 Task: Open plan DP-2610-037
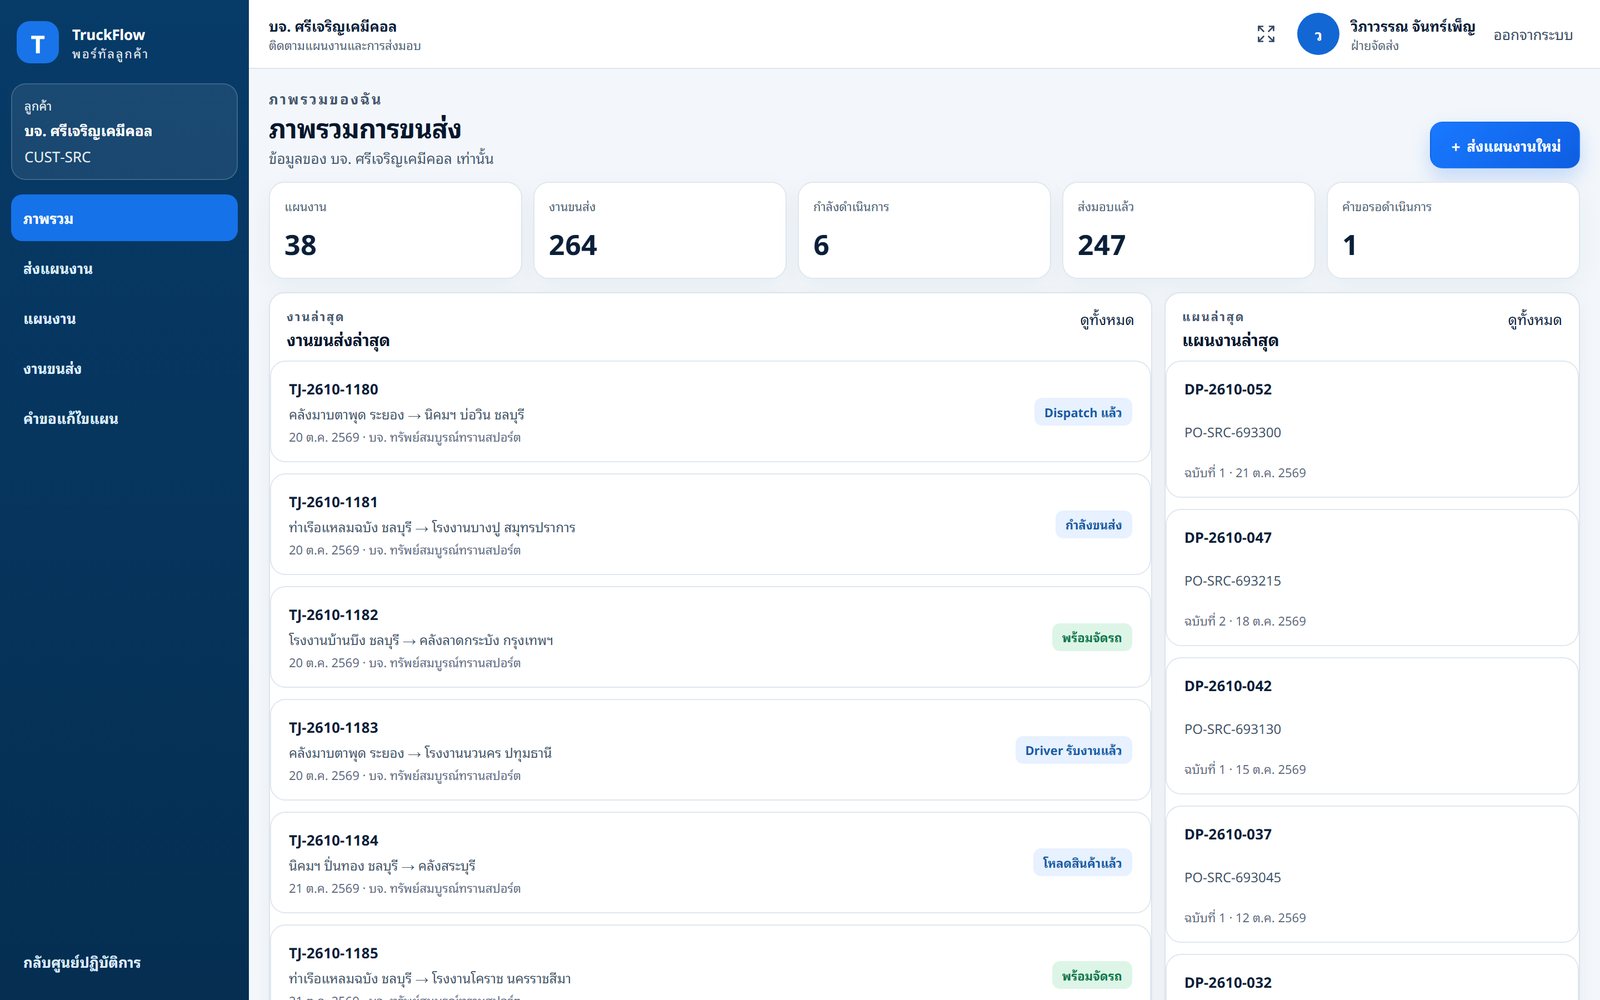click(1372, 874)
